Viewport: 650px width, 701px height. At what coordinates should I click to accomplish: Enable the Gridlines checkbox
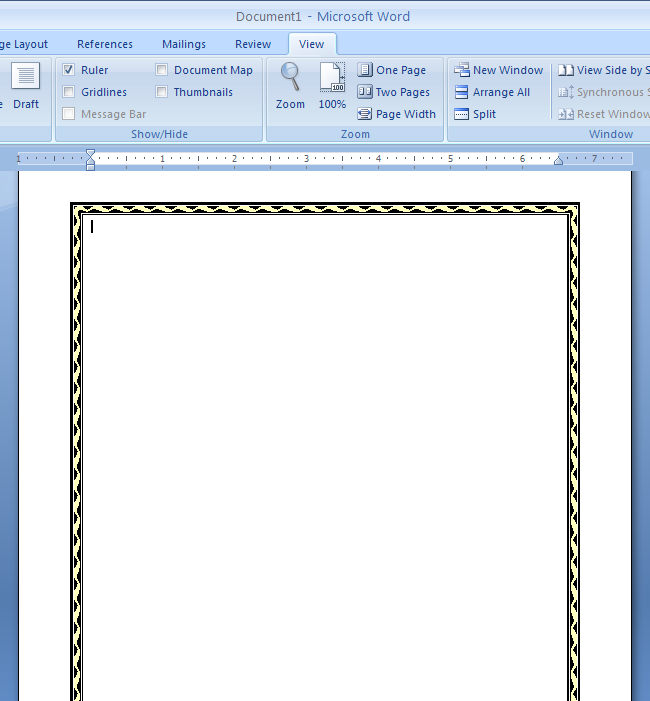pos(68,92)
